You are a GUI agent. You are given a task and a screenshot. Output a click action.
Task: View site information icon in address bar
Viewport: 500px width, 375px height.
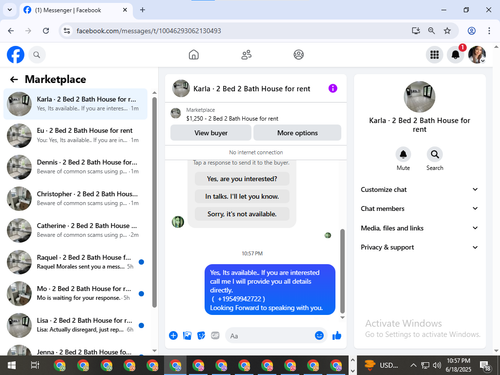point(67,31)
